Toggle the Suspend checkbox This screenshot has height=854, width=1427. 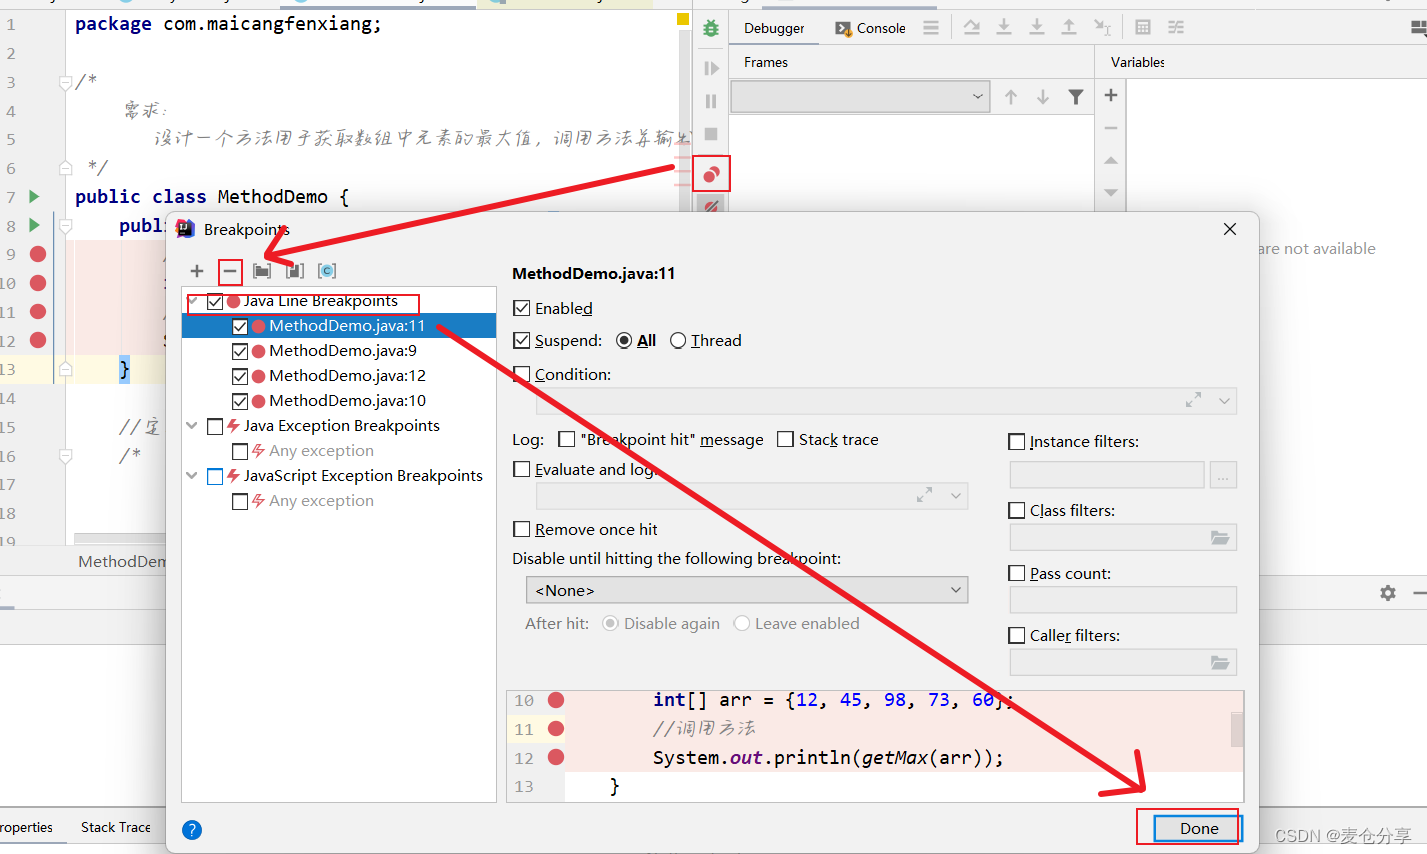521,340
